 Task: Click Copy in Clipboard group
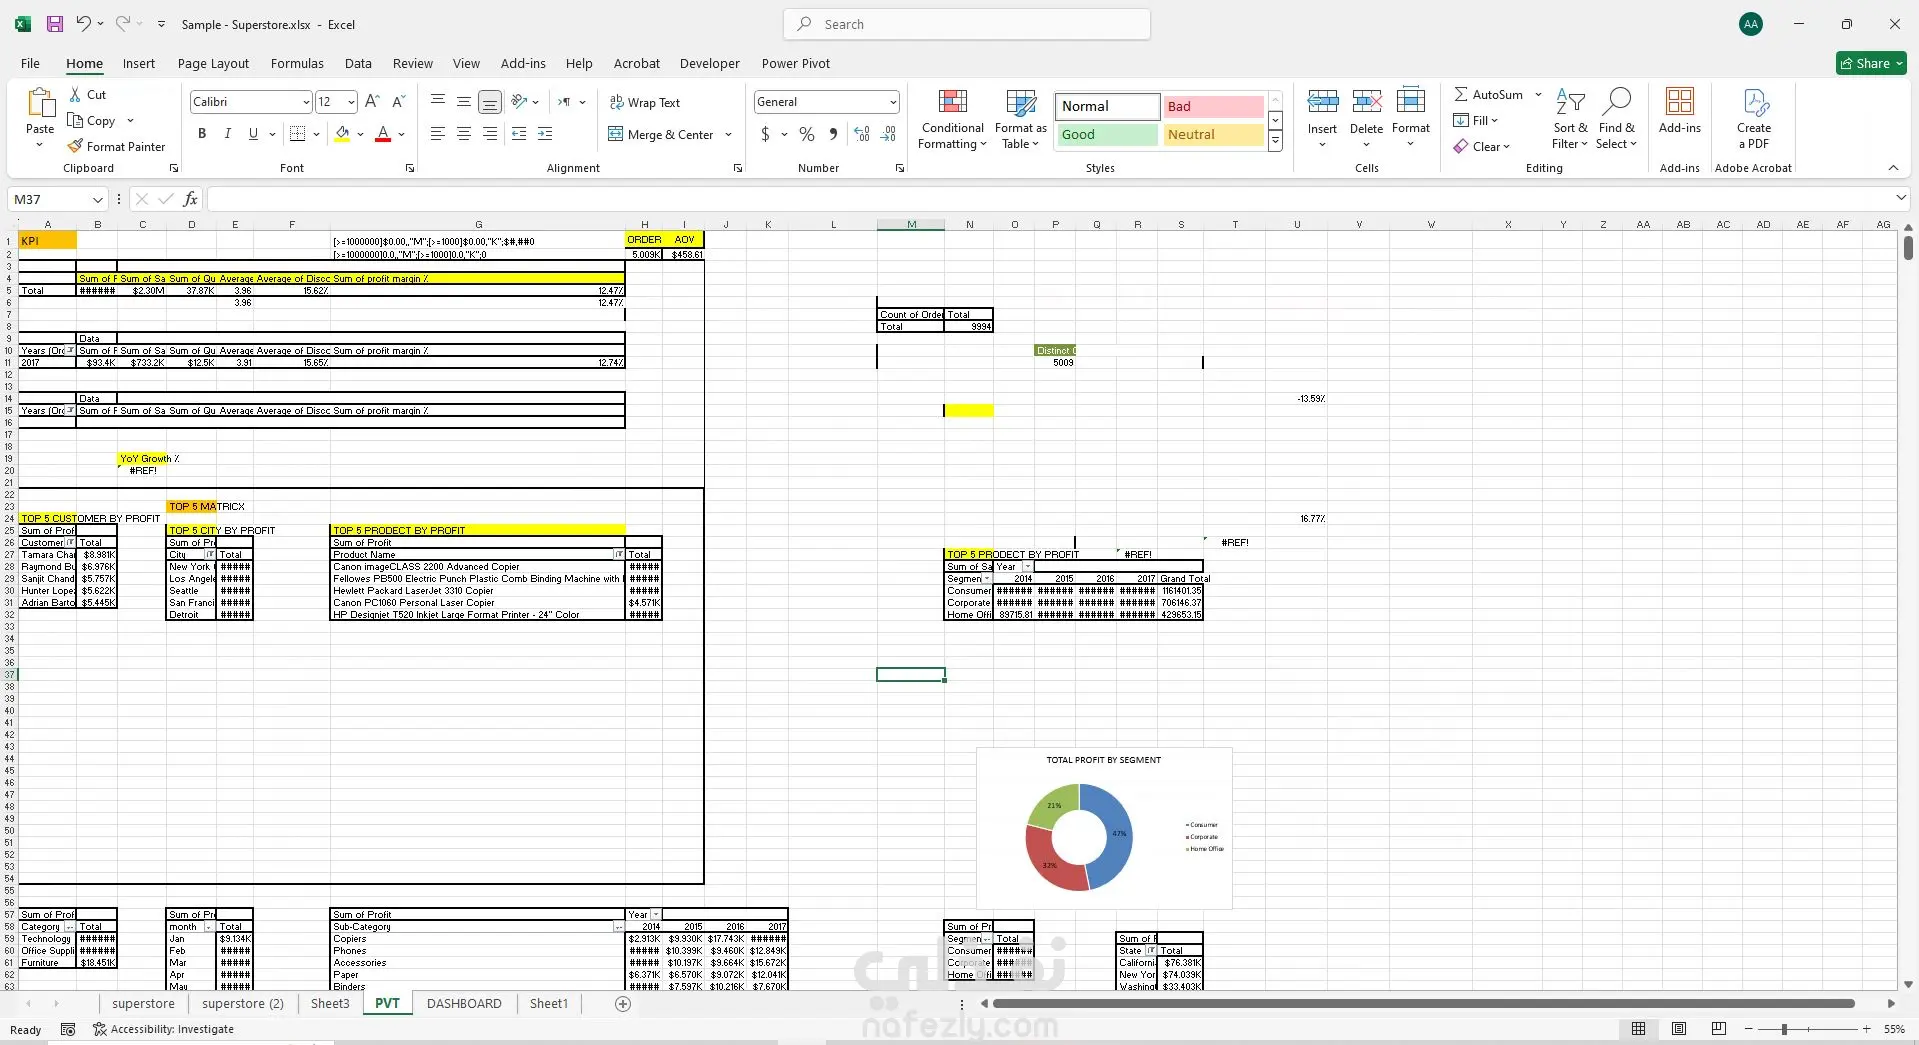(92, 121)
